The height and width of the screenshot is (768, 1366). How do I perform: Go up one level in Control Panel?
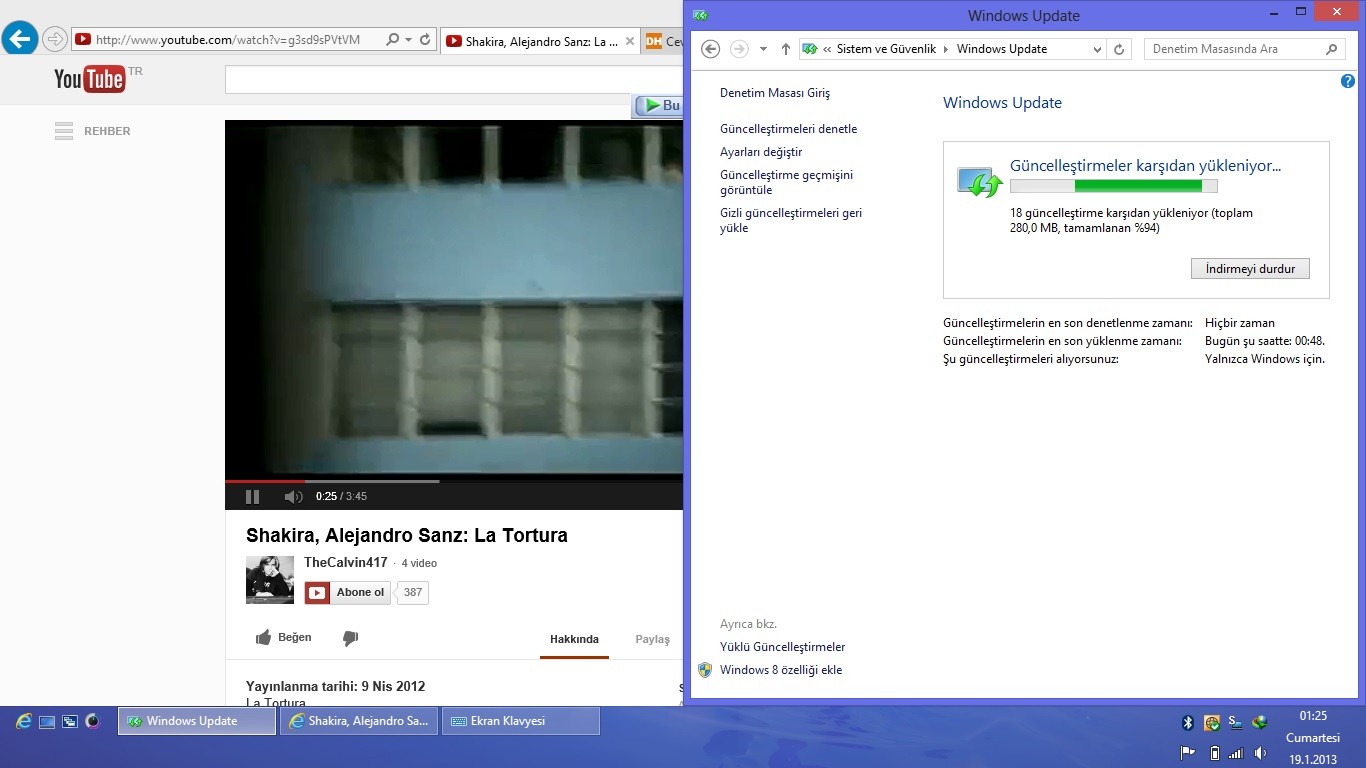[x=785, y=49]
